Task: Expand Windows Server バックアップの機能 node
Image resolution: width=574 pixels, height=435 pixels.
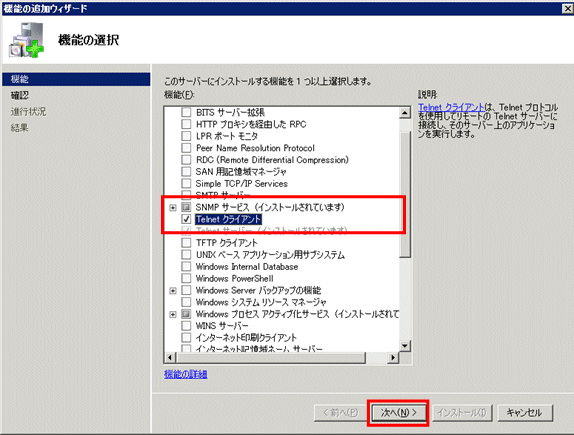Action: pyautogui.click(x=173, y=291)
